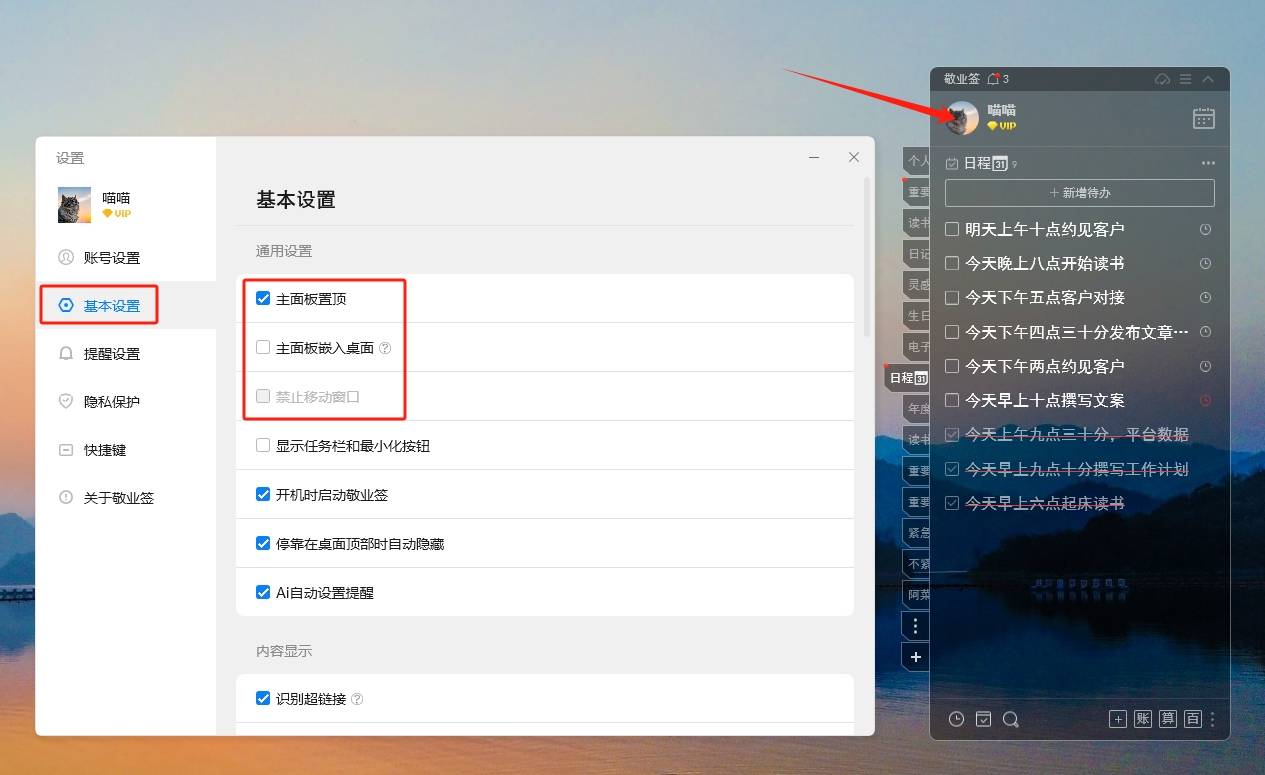The width and height of the screenshot is (1265, 775).
Task: Uncheck 识别超链接 option
Action: coord(263,698)
